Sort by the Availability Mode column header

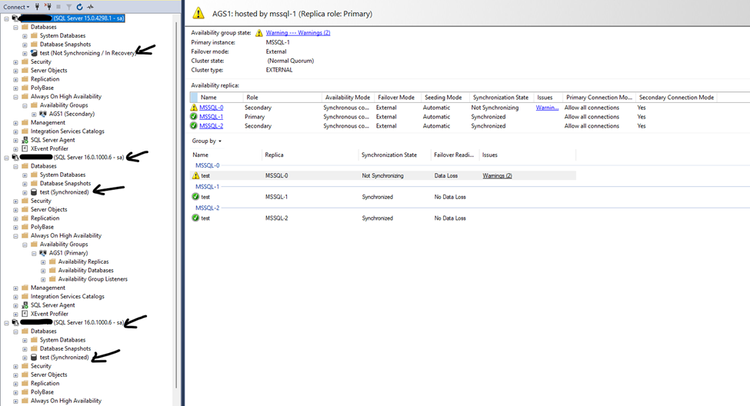(348, 98)
